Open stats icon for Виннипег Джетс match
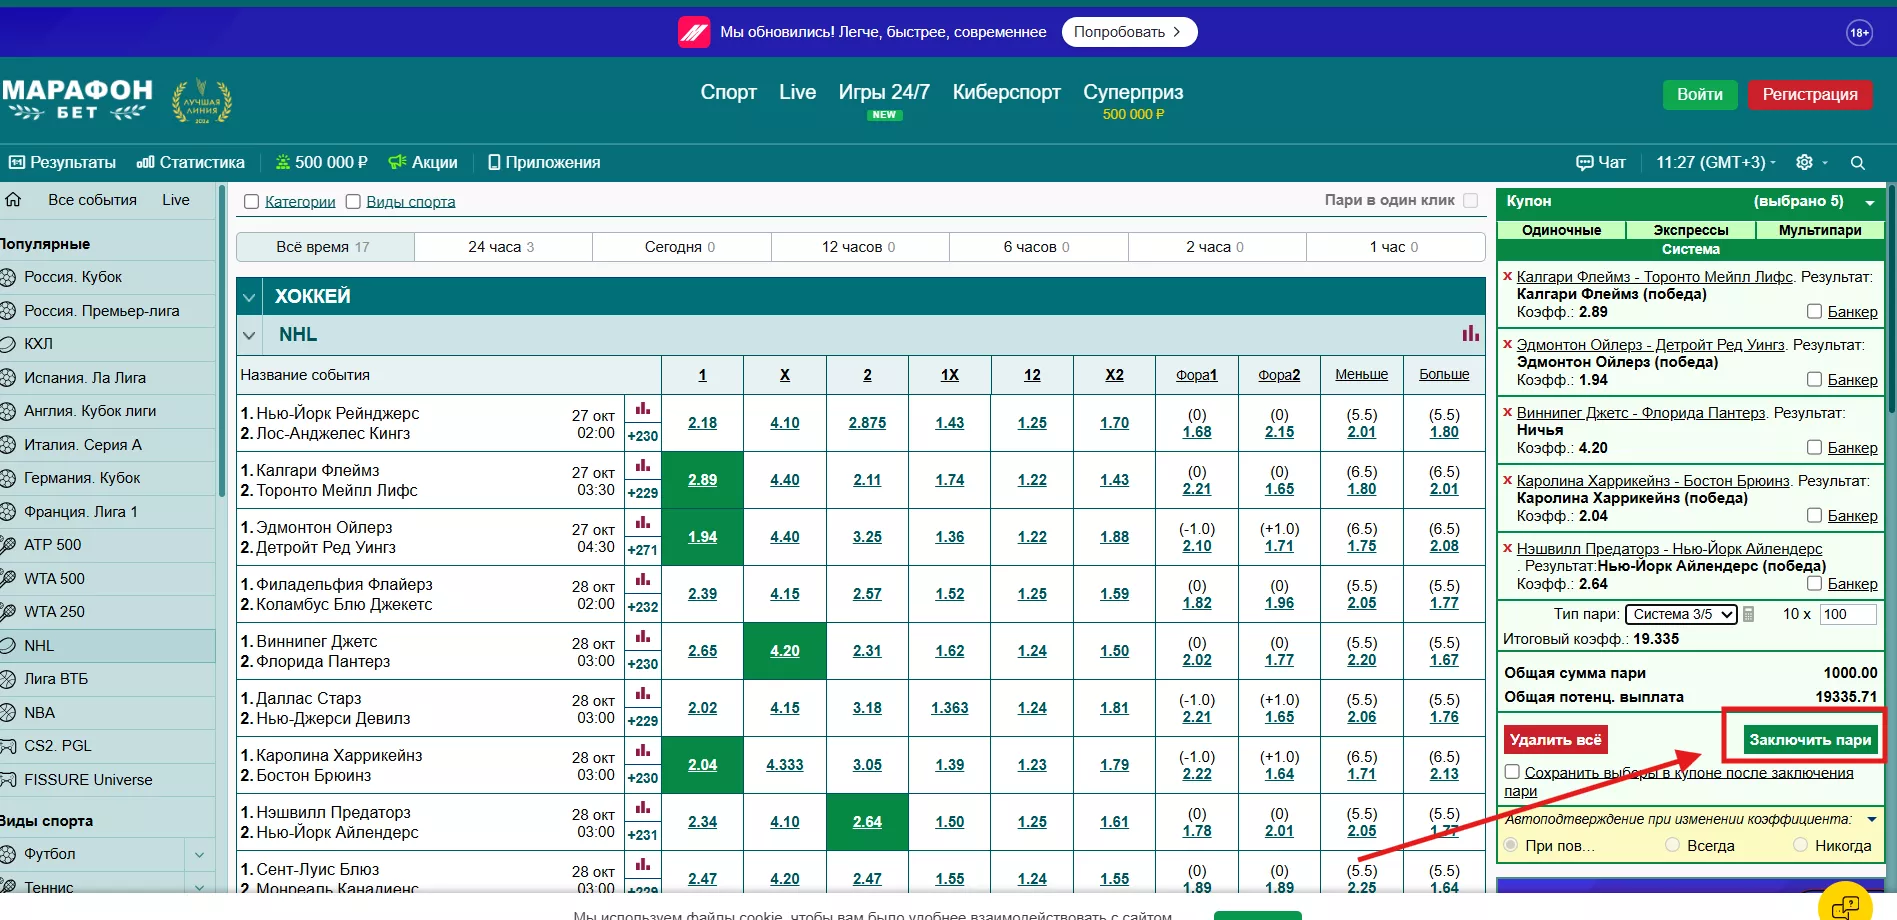This screenshot has height=920, width=1897. (643, 637)
